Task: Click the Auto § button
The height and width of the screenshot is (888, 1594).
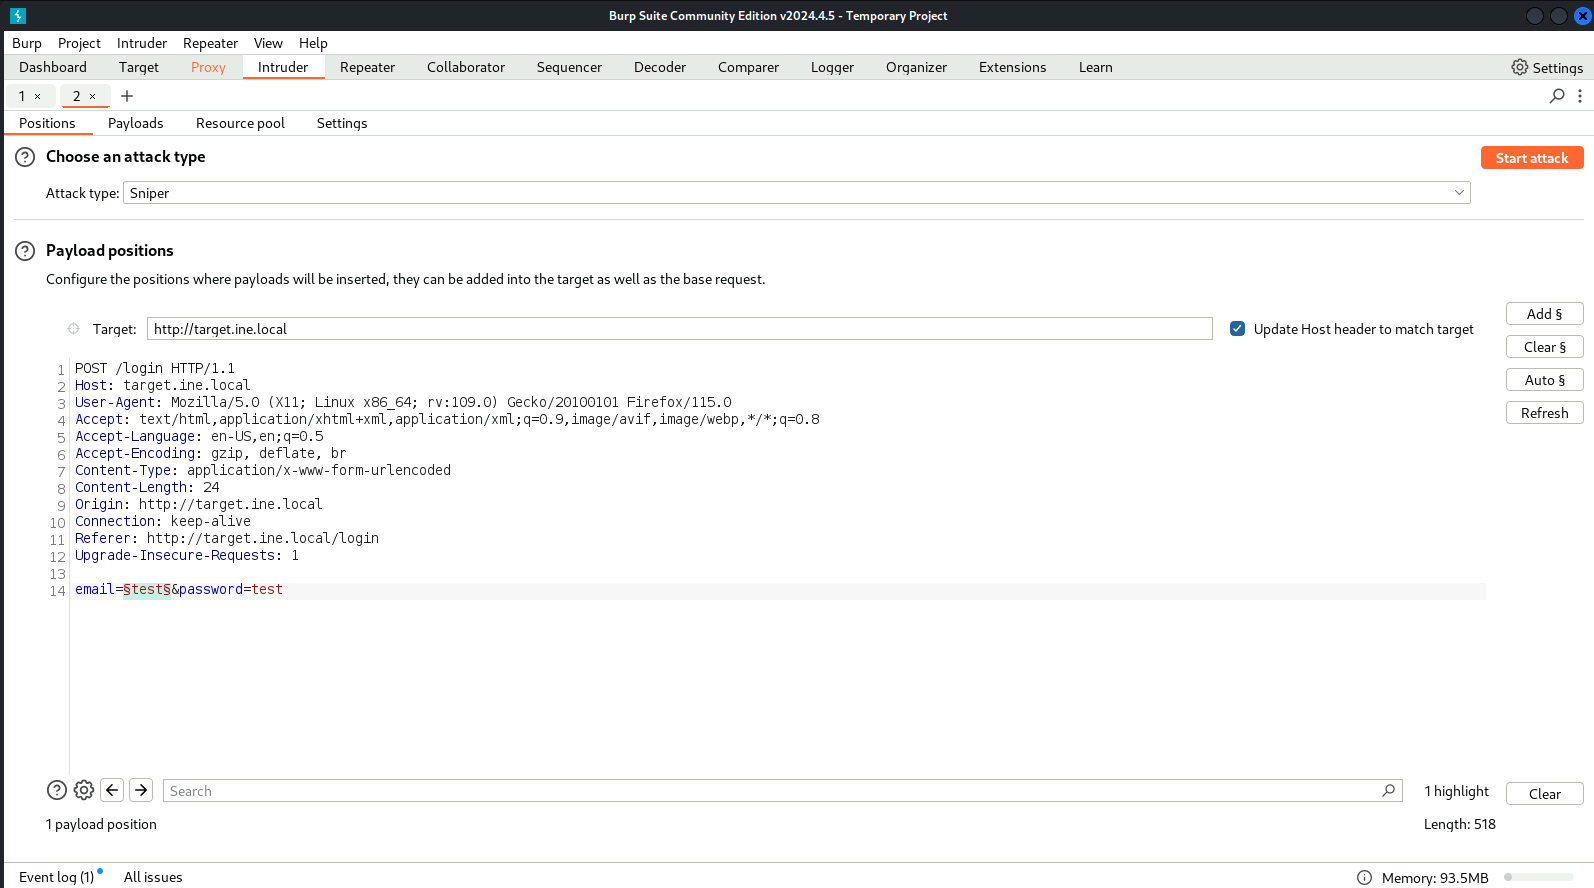Action: [x=1544, y=380]
